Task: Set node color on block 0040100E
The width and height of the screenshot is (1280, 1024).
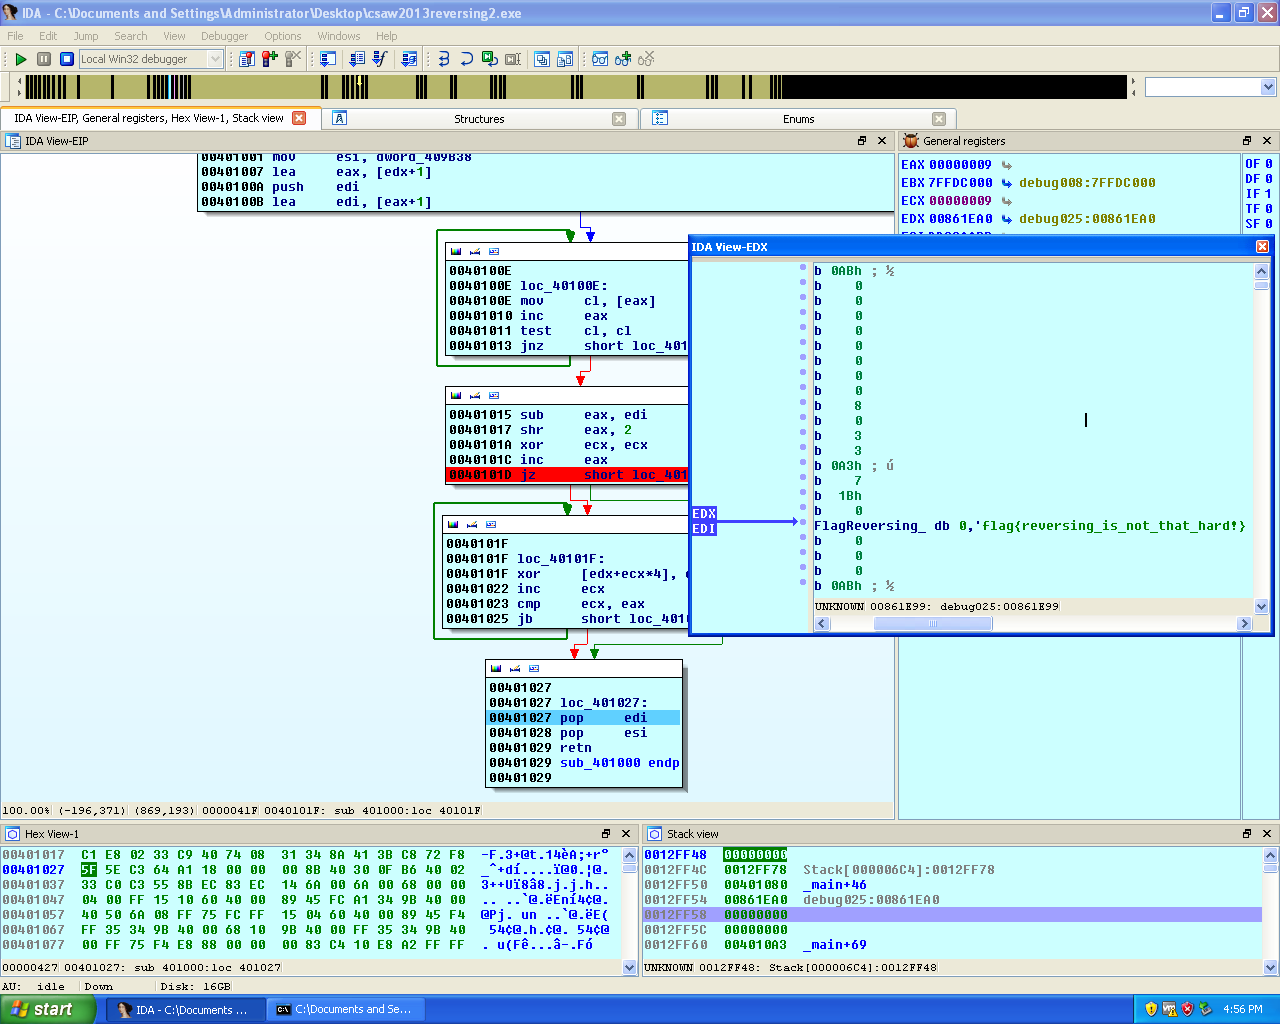Action: tap(456, 252)
